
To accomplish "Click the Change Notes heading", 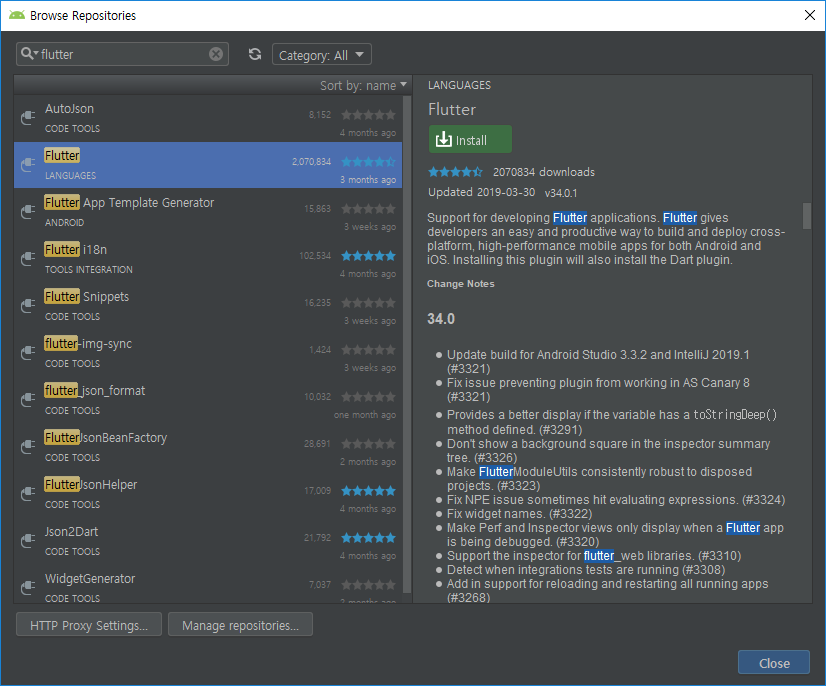I will (x=460, y=283).
